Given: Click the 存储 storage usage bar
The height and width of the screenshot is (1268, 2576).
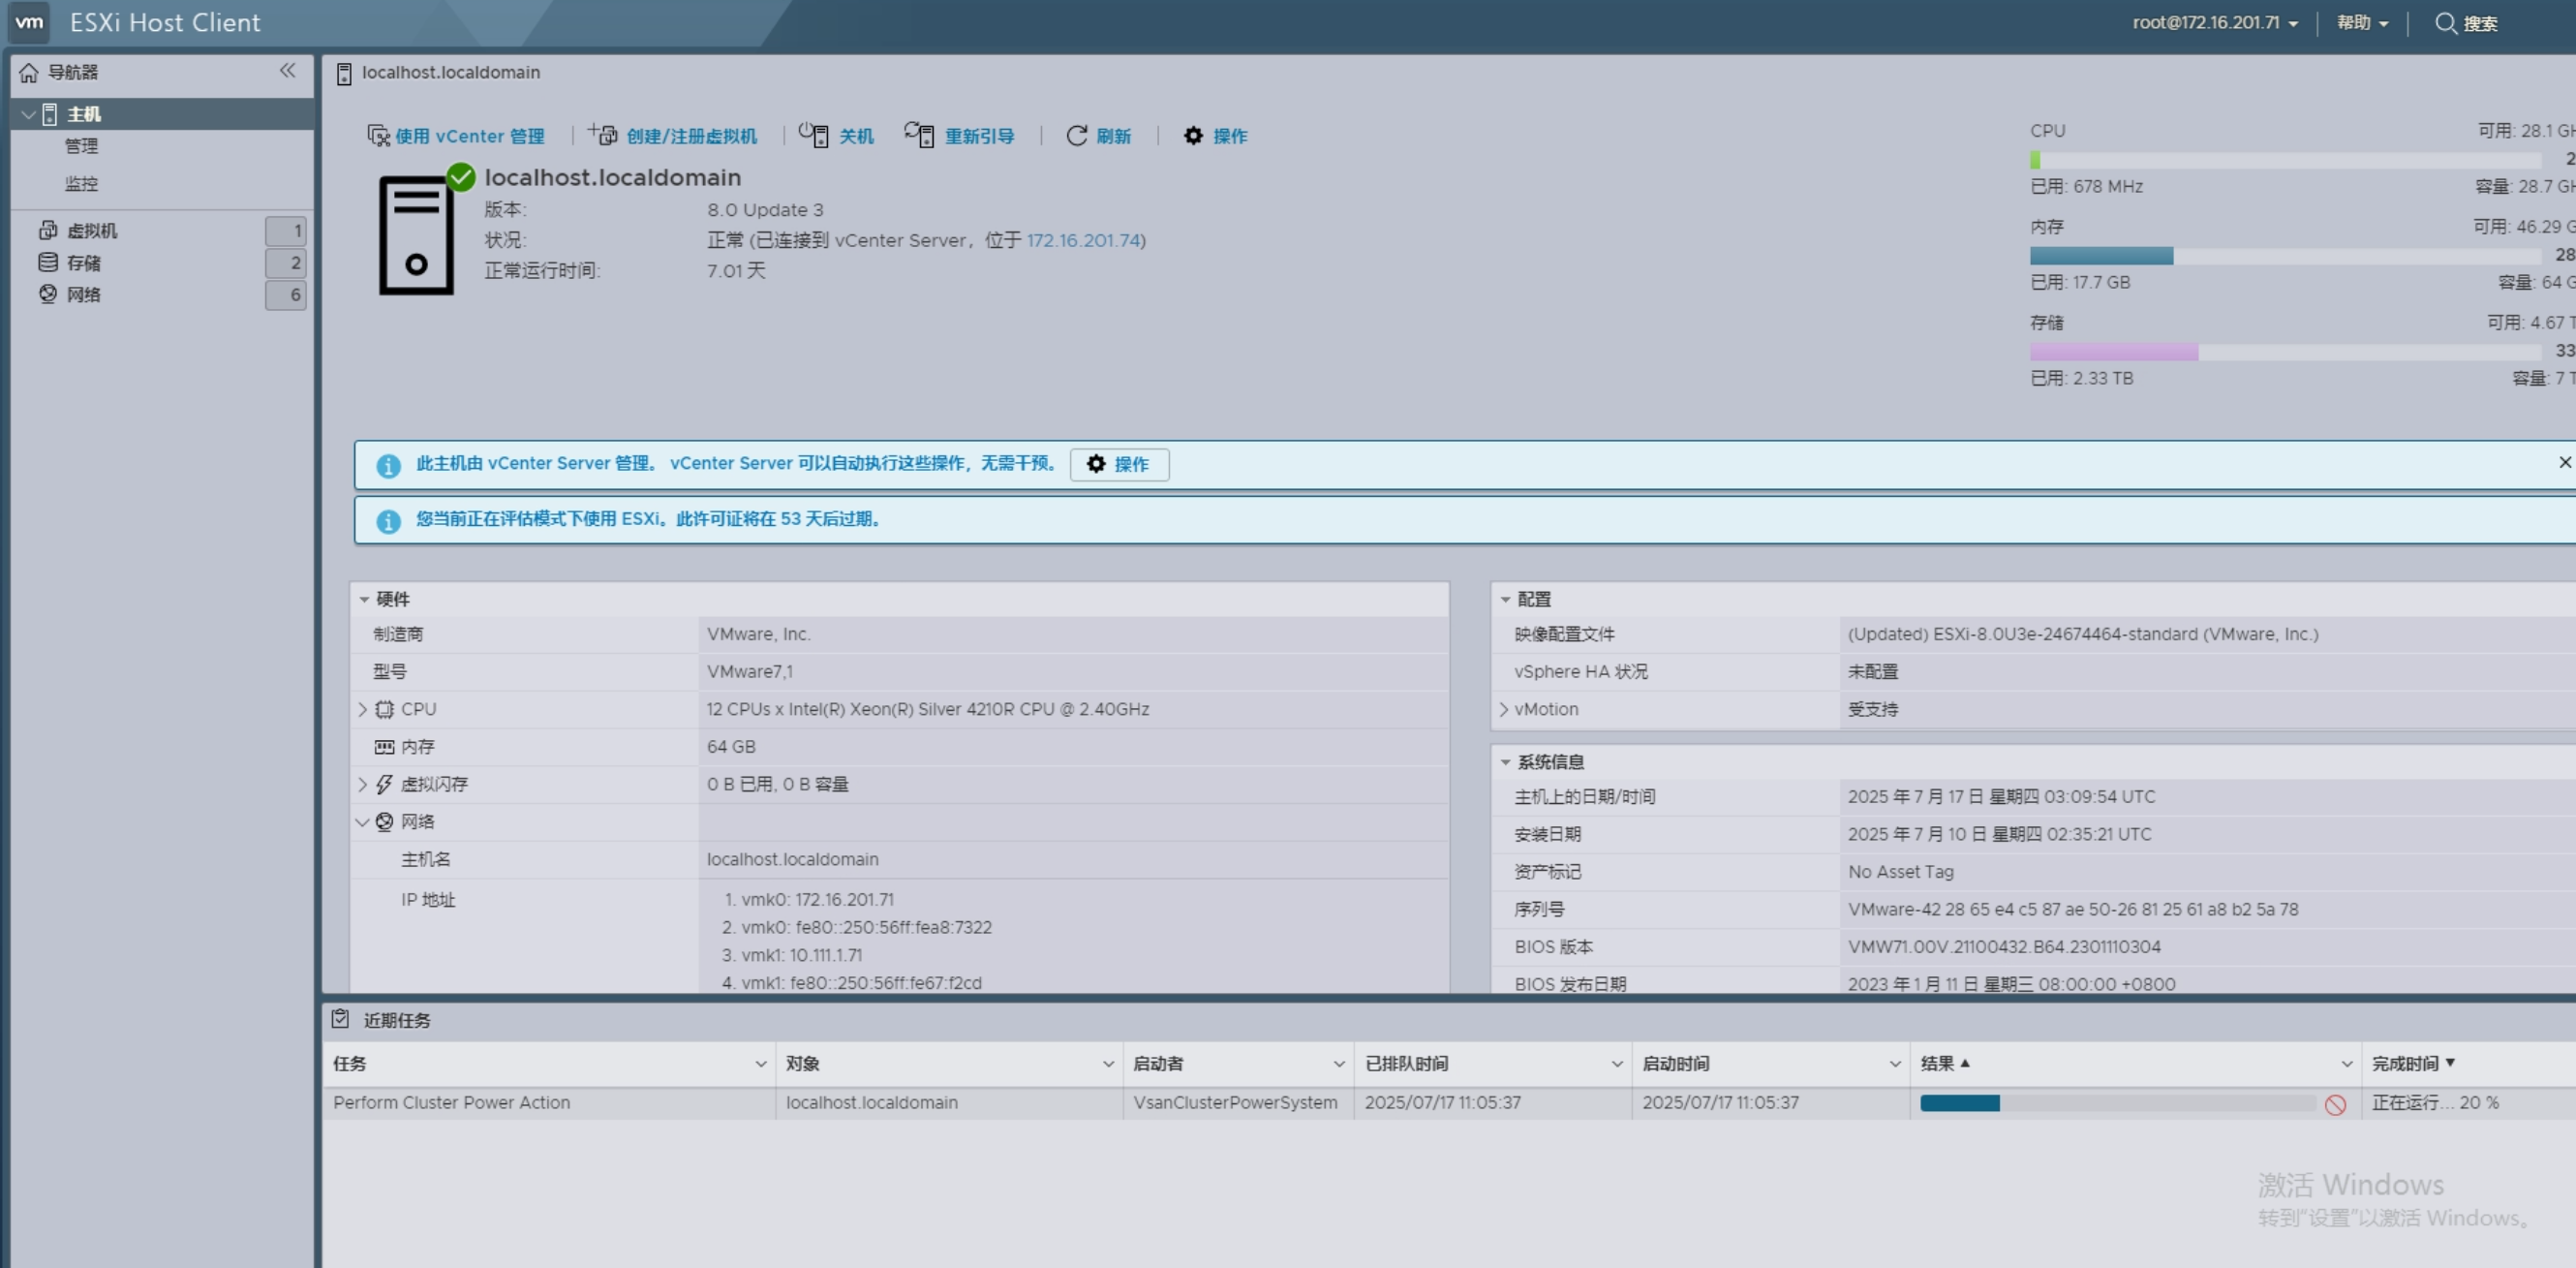Looking at the screenshot, I should (2285, 352).
